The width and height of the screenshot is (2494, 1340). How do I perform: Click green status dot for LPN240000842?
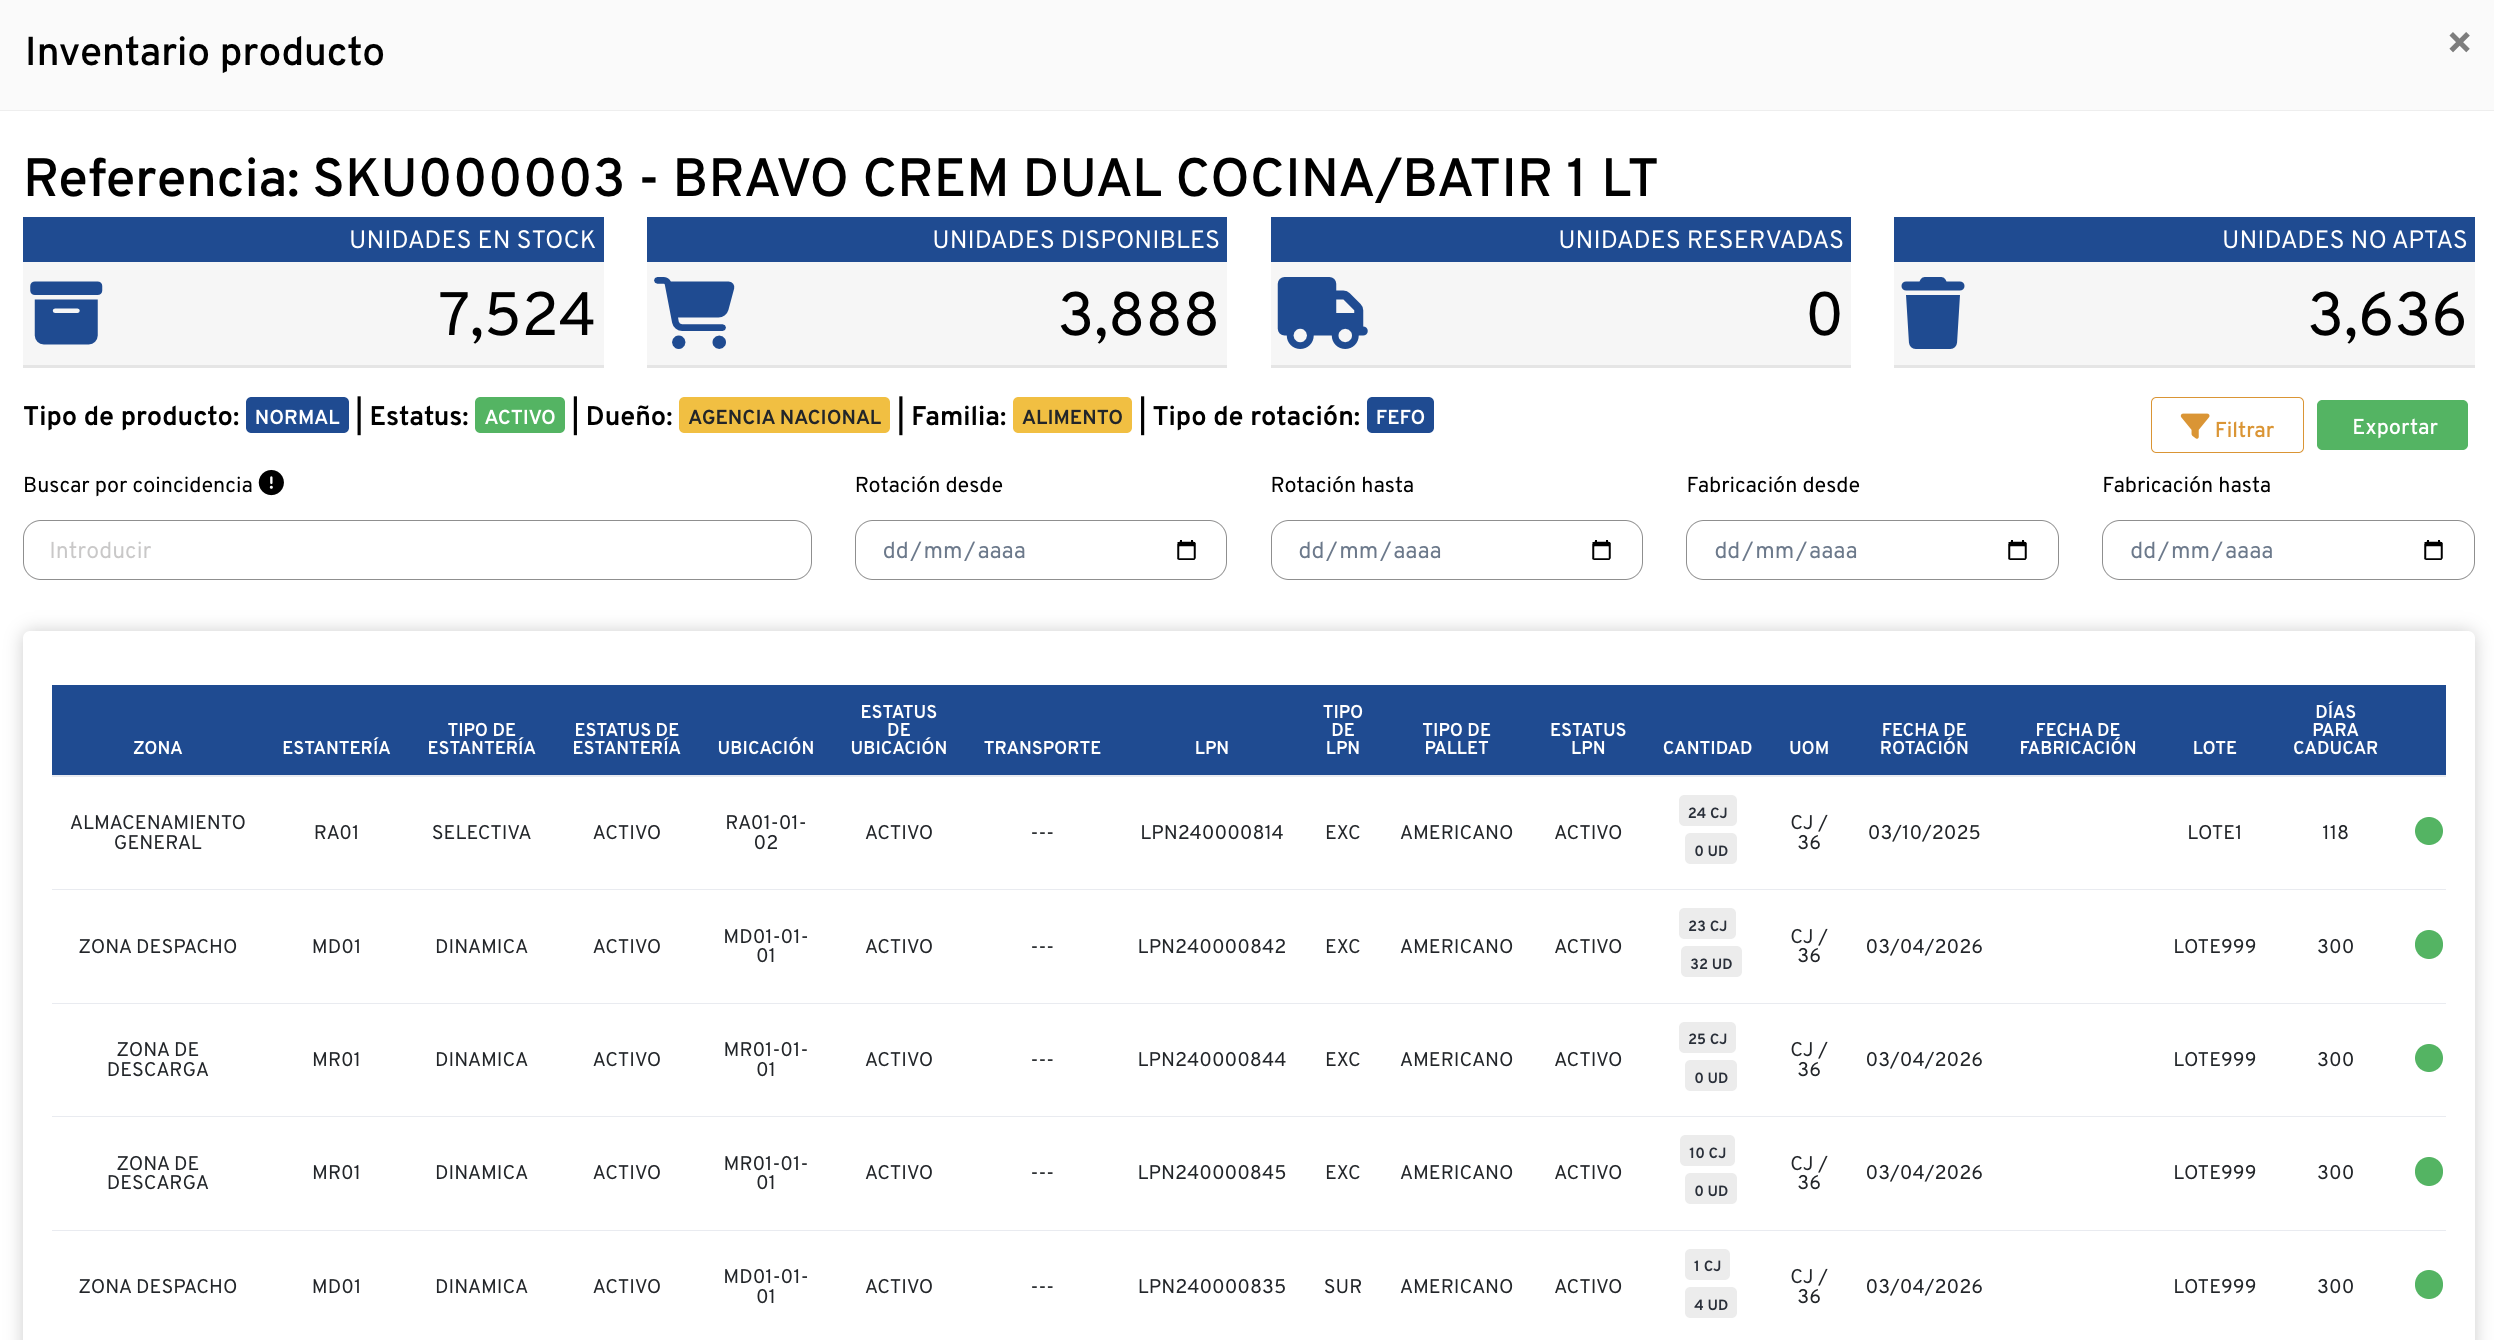click(2428, 944)
